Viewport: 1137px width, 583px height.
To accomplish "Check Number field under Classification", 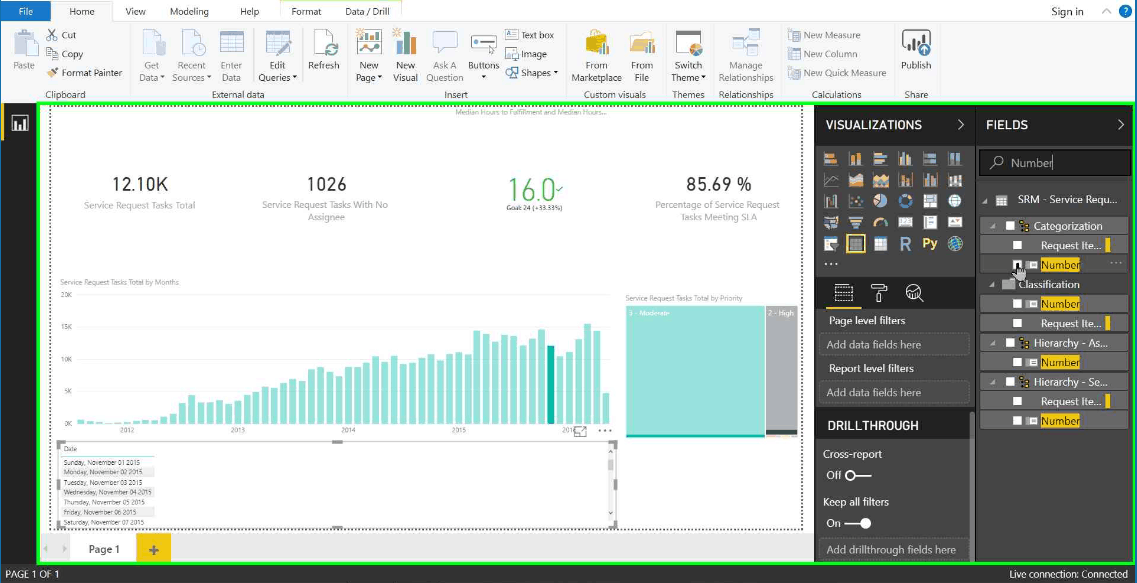I will click(x=1017, y=304).
